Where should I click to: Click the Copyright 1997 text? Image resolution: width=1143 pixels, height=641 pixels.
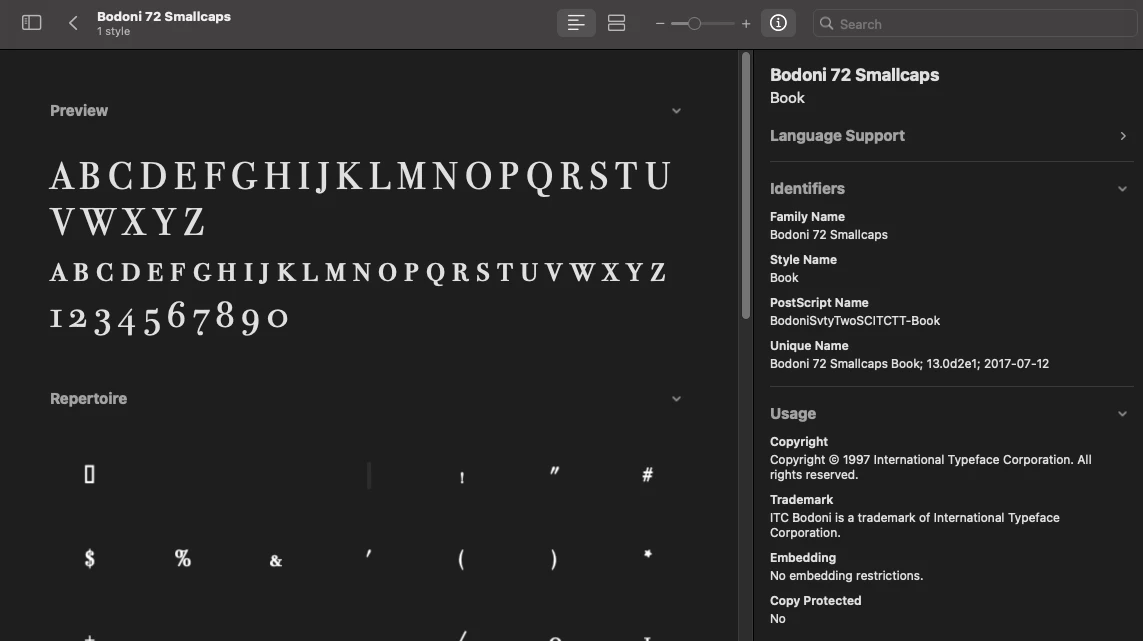[x=931, y=467]
